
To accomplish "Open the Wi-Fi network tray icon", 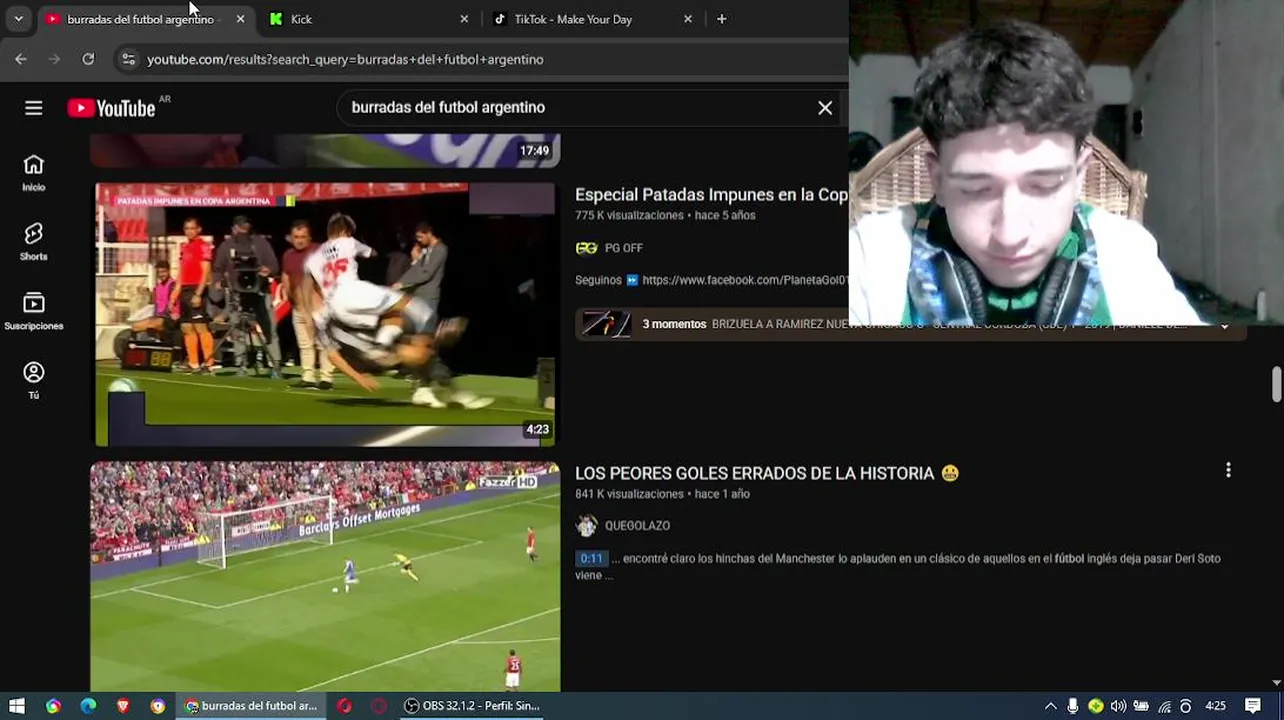I will pos(1164,706).
